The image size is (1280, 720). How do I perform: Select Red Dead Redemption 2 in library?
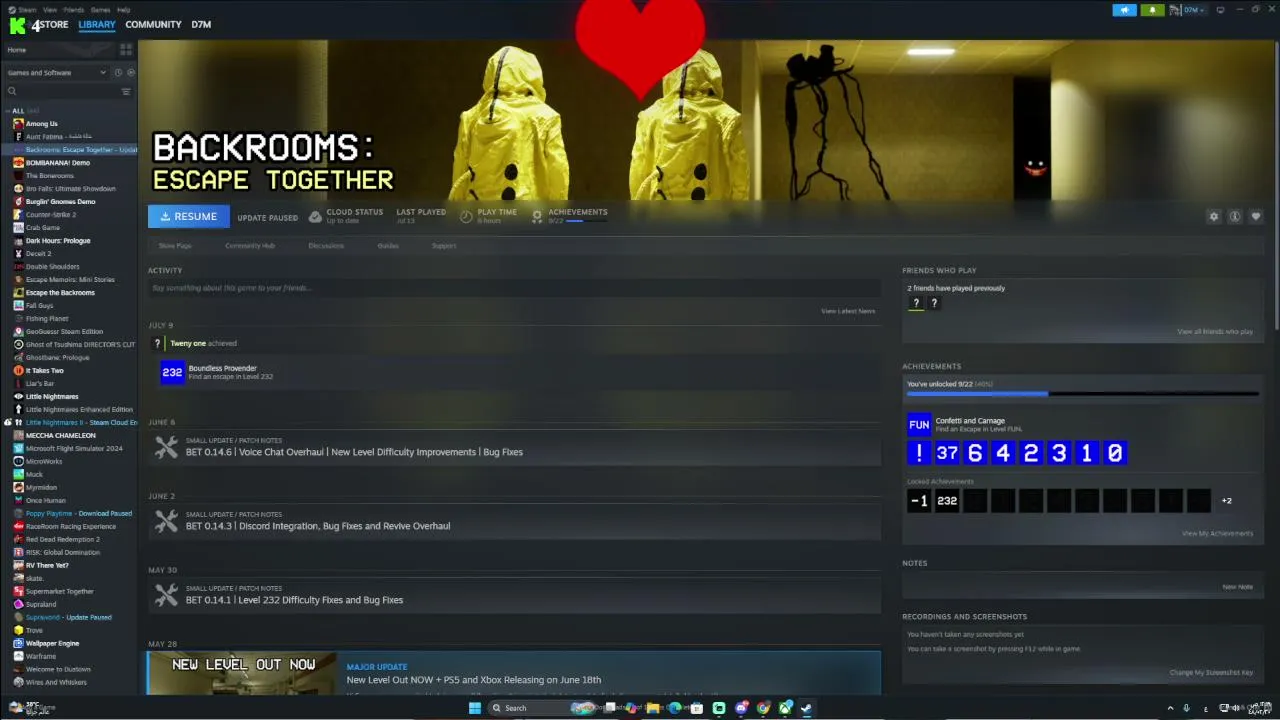pyautogui.click(x=63, y=540)
